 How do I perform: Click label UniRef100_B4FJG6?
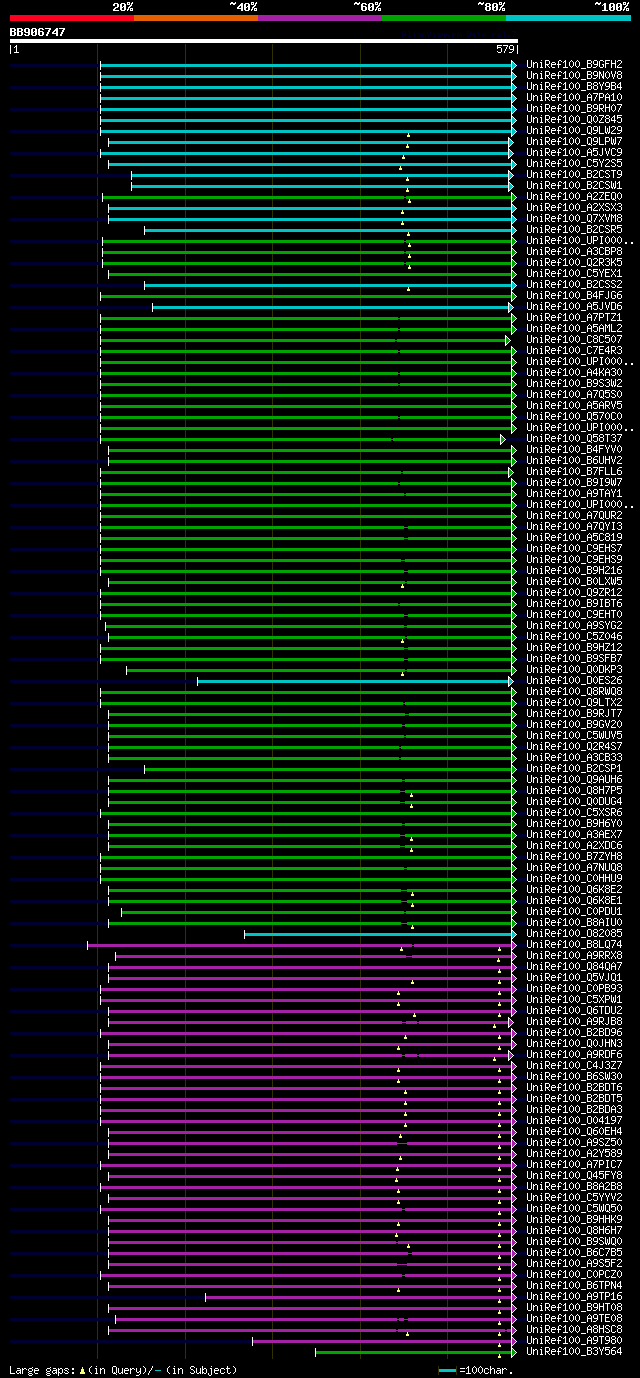[x=574, y=295]
